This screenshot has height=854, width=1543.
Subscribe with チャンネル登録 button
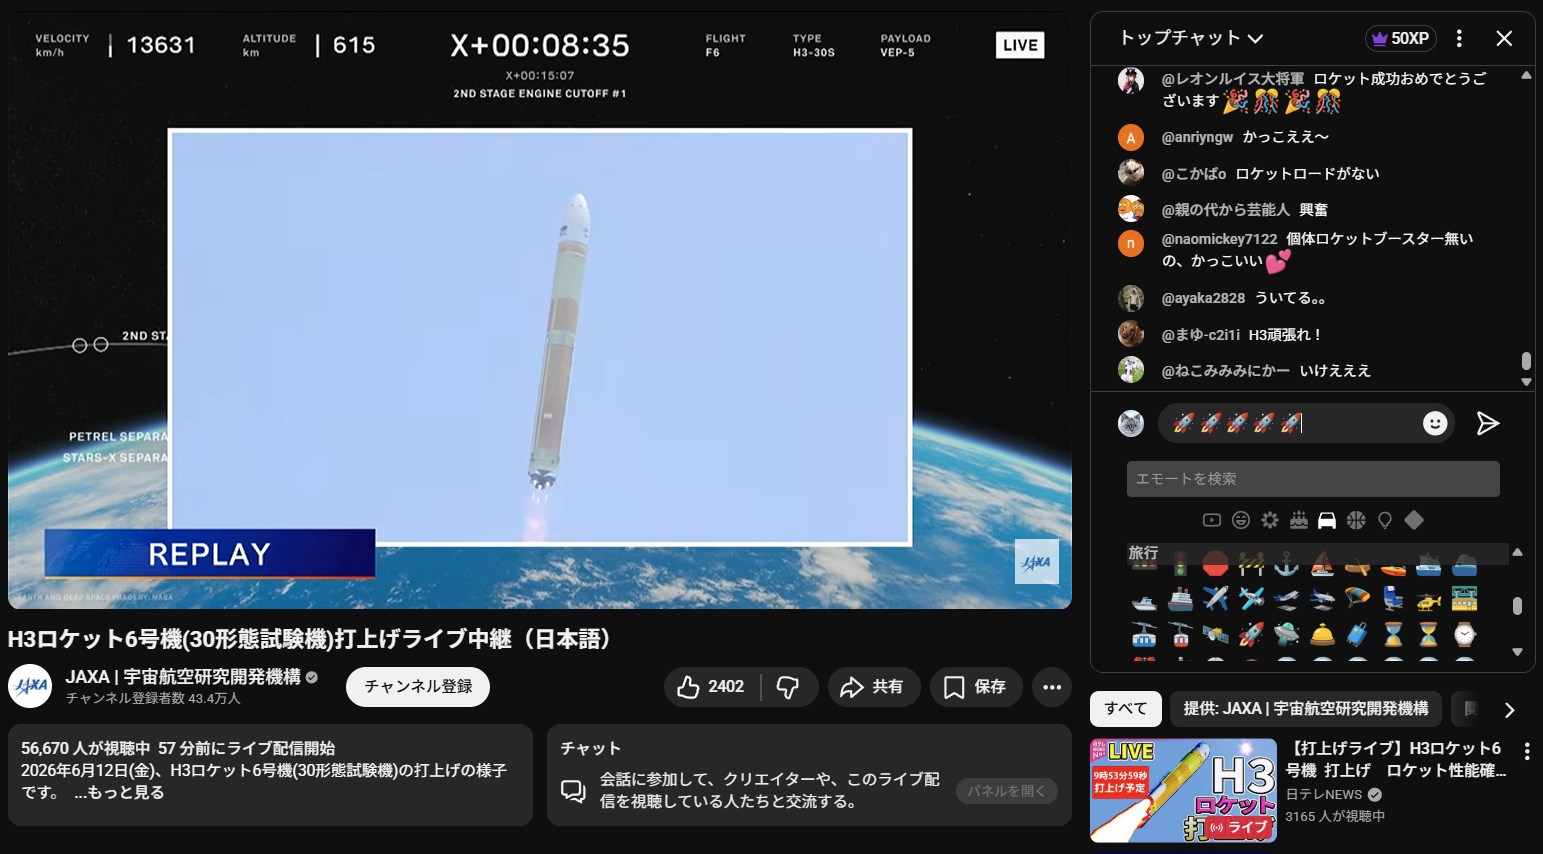click(x=418, y=687)
